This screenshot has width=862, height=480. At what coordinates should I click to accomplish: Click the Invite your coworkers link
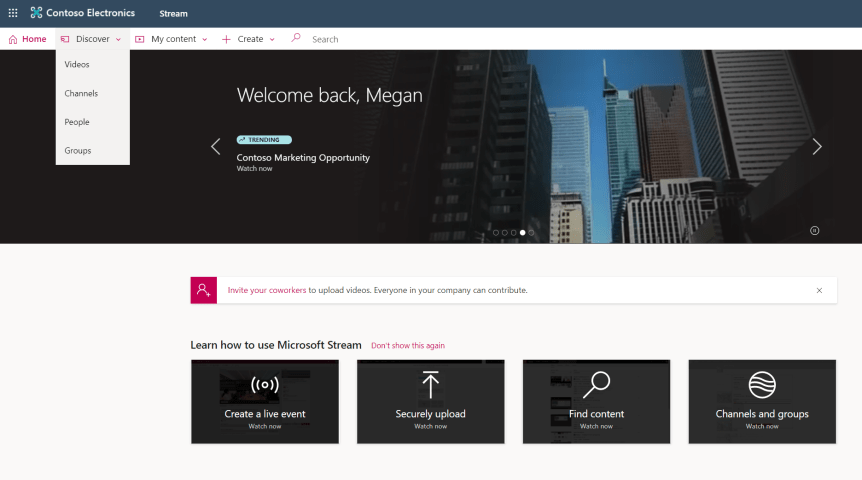(266, 290)
